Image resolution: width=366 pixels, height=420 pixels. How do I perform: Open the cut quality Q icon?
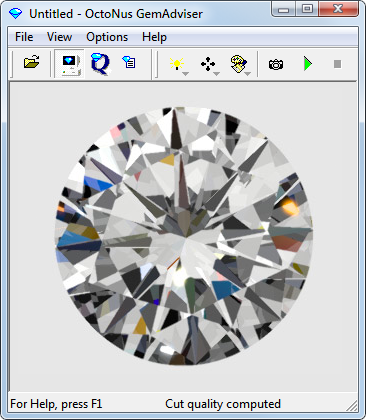pyautogui.click(x=100, y=63)
